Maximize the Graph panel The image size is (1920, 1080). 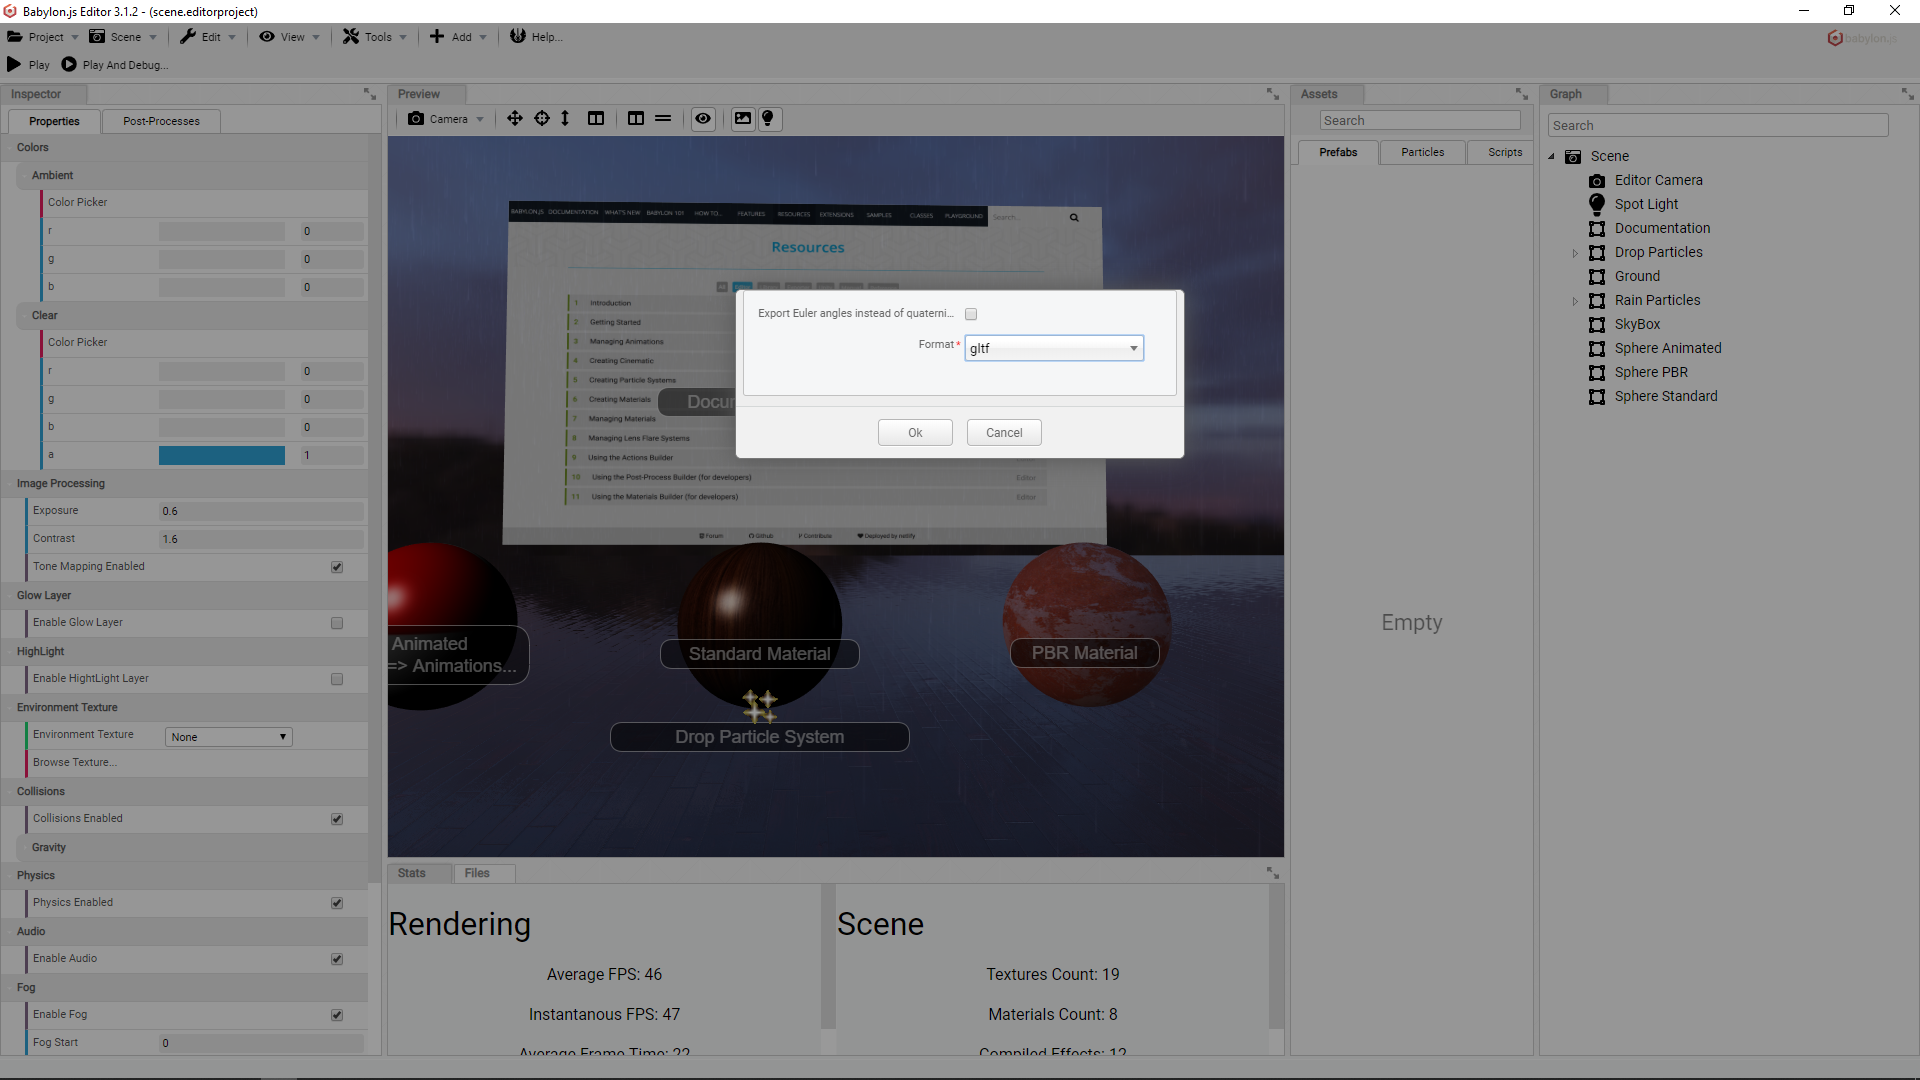1908,94
